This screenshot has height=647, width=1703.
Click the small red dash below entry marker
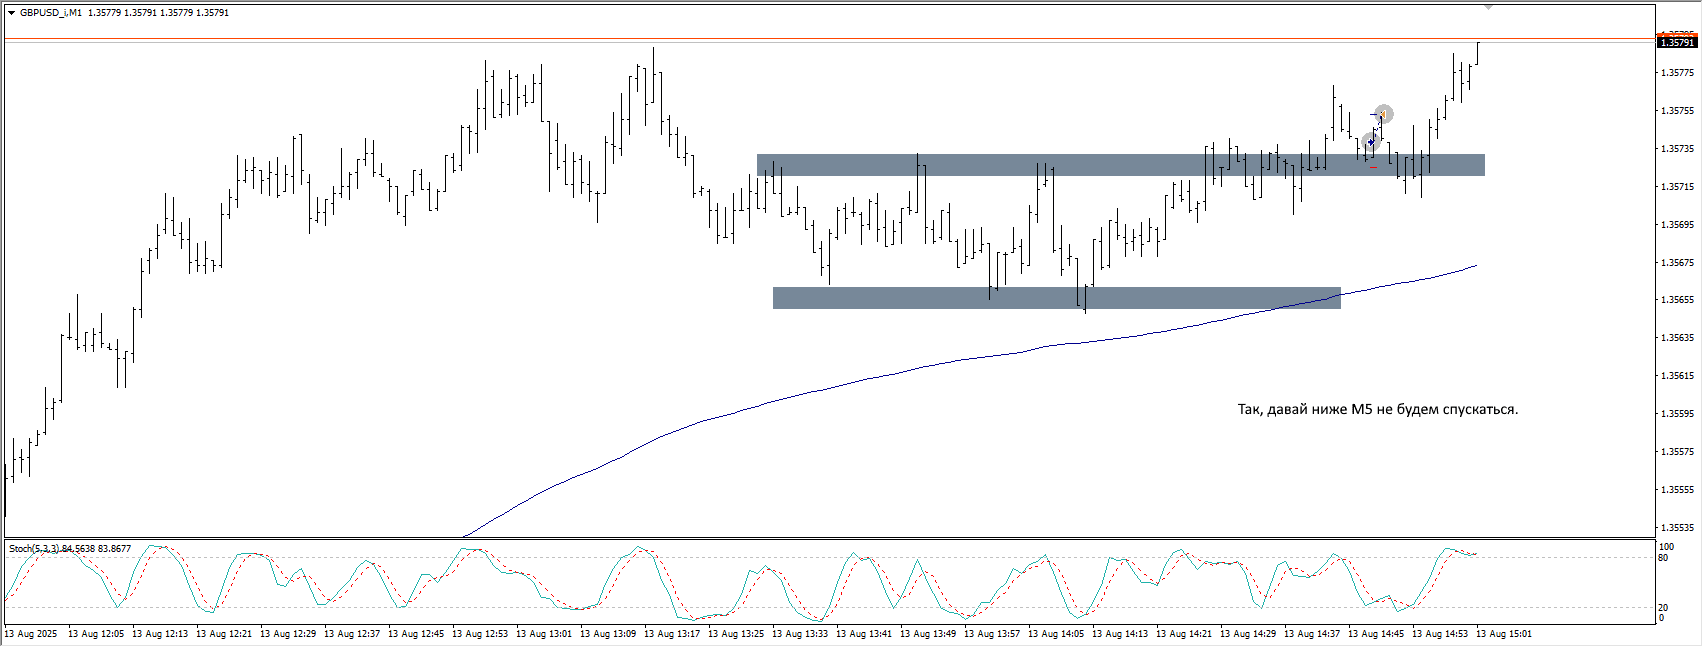tap(1373, 167)
